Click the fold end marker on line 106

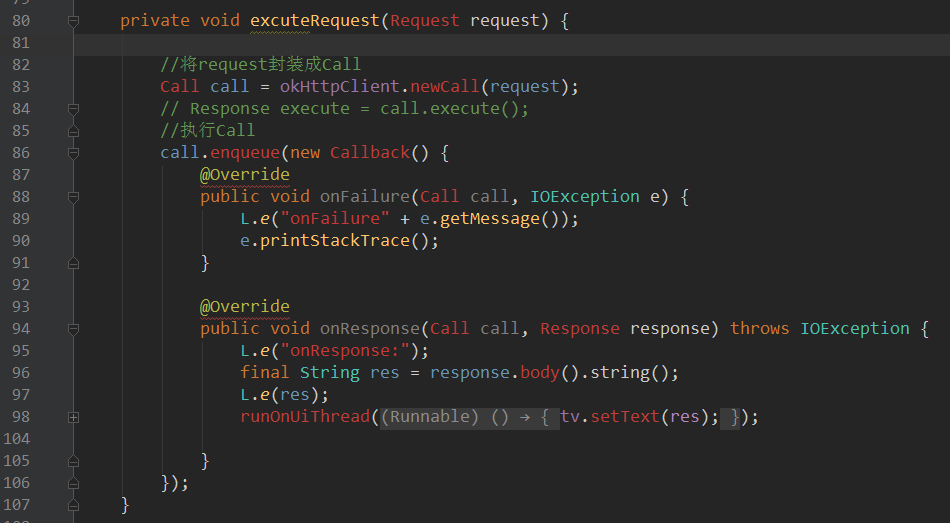point(73,483)
